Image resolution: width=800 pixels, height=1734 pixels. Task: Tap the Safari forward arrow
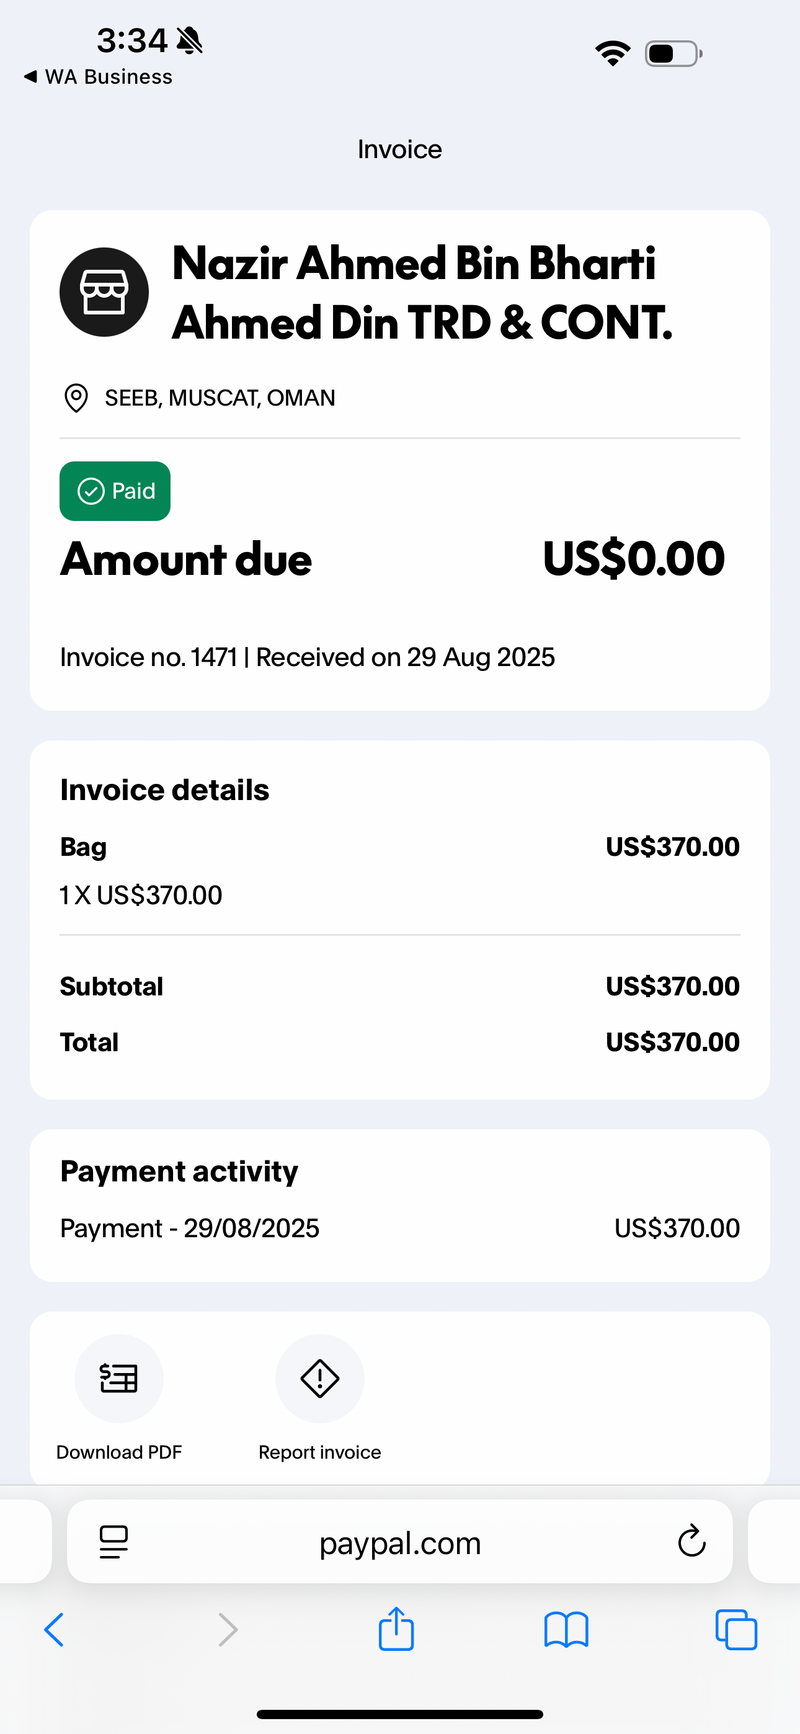click(x=228, y=1629)
